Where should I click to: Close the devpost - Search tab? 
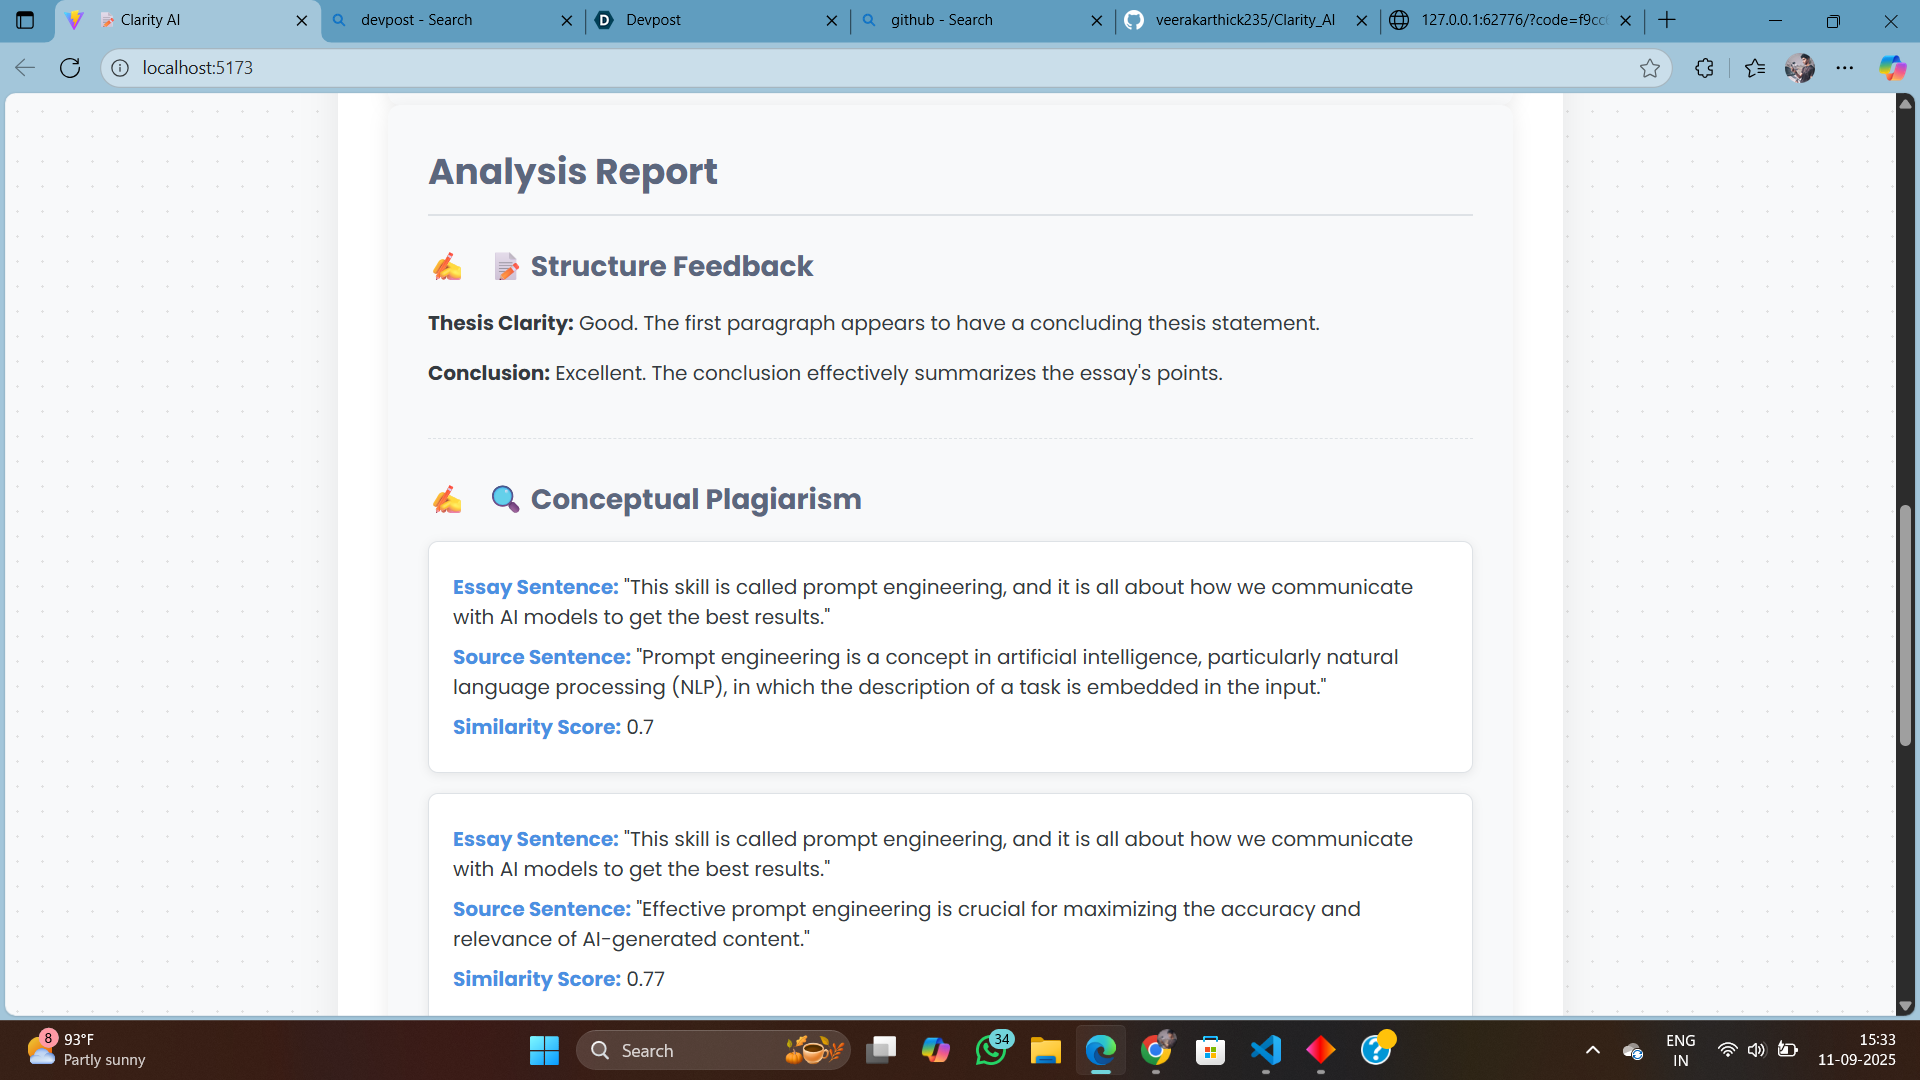click(567, 20)
